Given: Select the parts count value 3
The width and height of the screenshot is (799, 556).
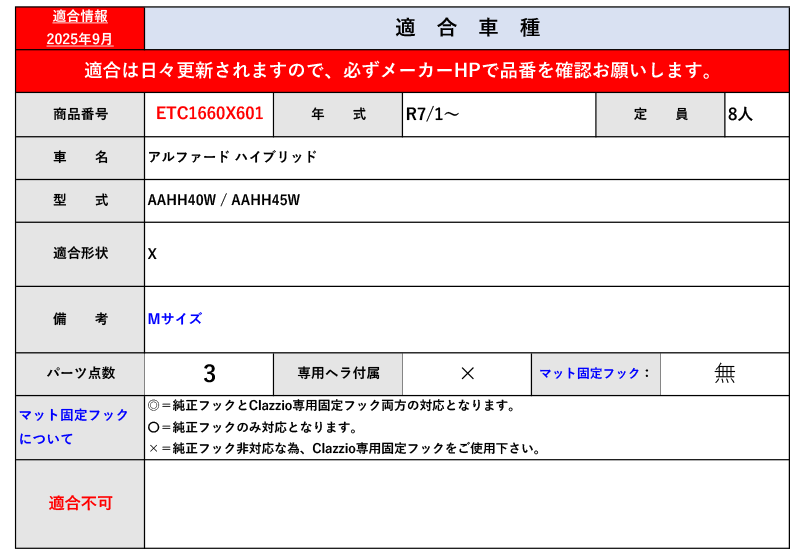Looking at the screenshot, I should [x=209, y=373].
